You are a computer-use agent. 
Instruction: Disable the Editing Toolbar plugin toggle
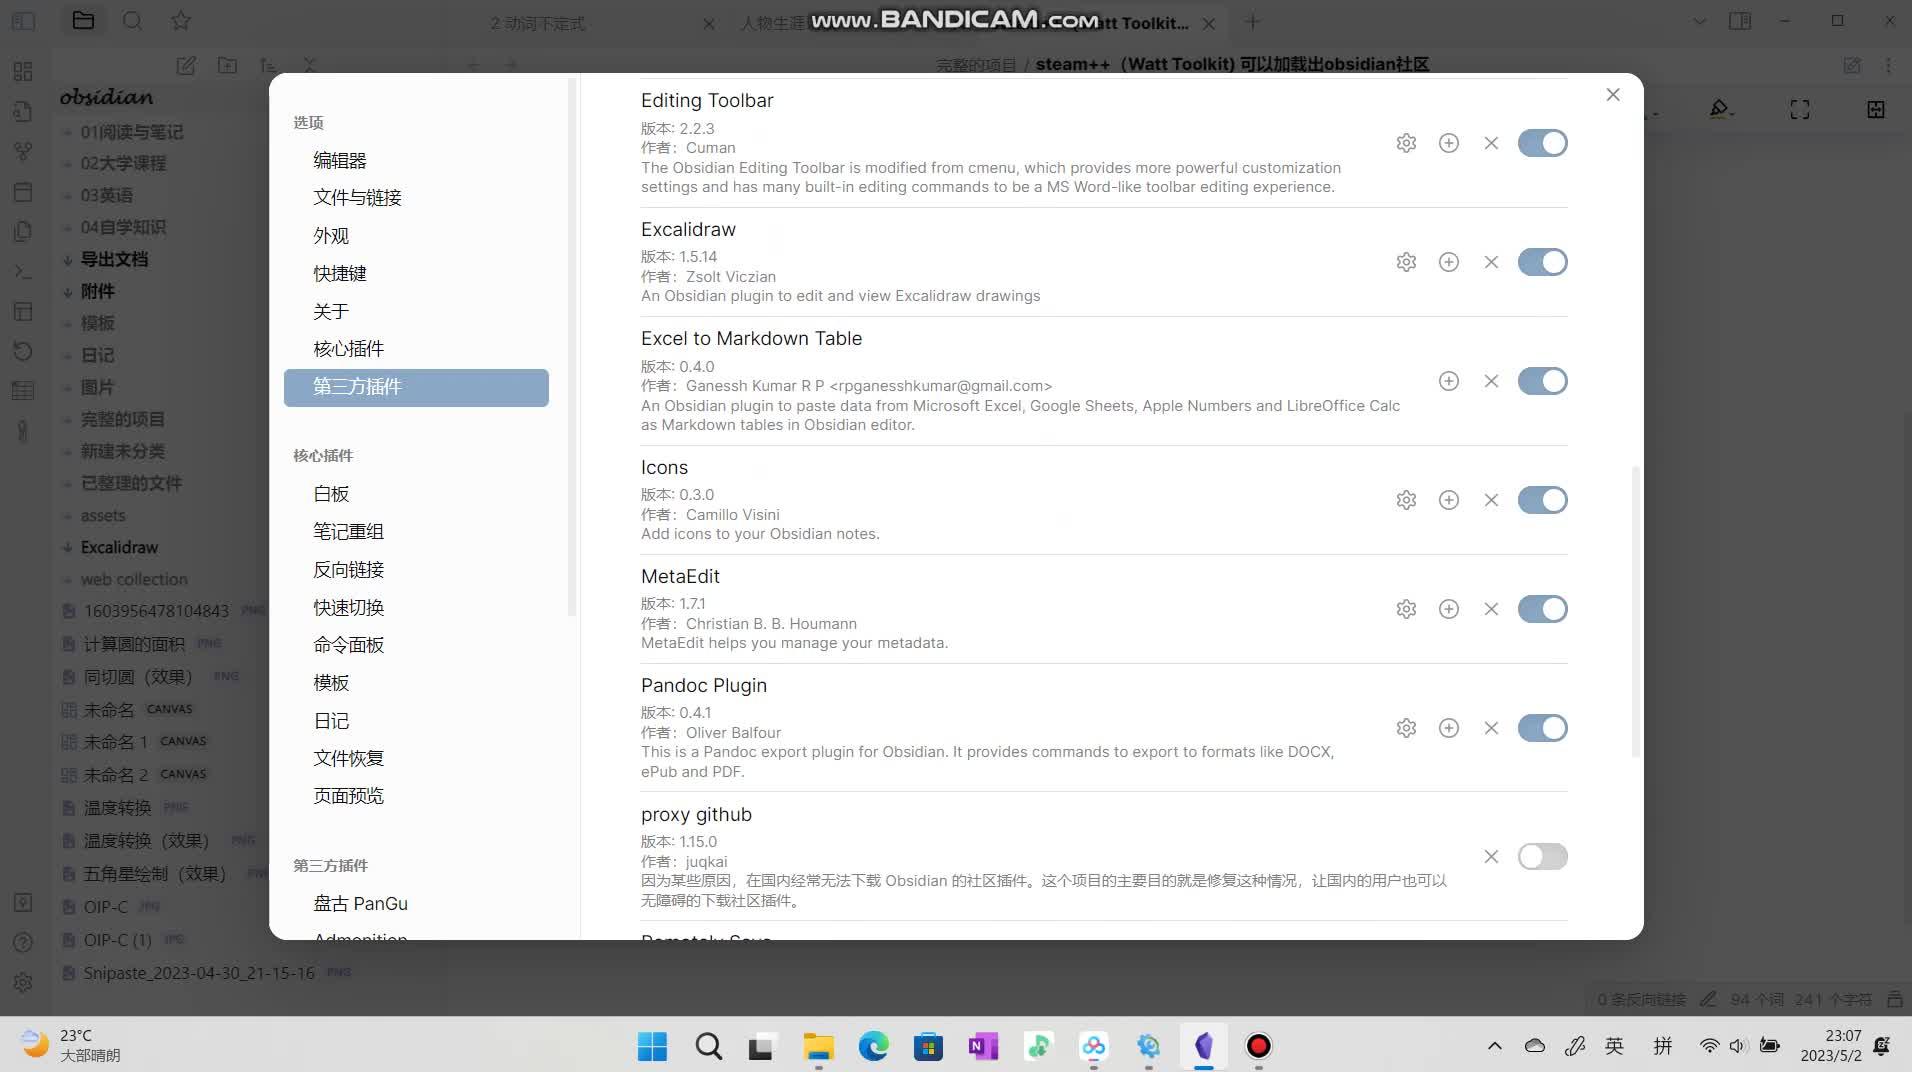[x=1542, y=143]
